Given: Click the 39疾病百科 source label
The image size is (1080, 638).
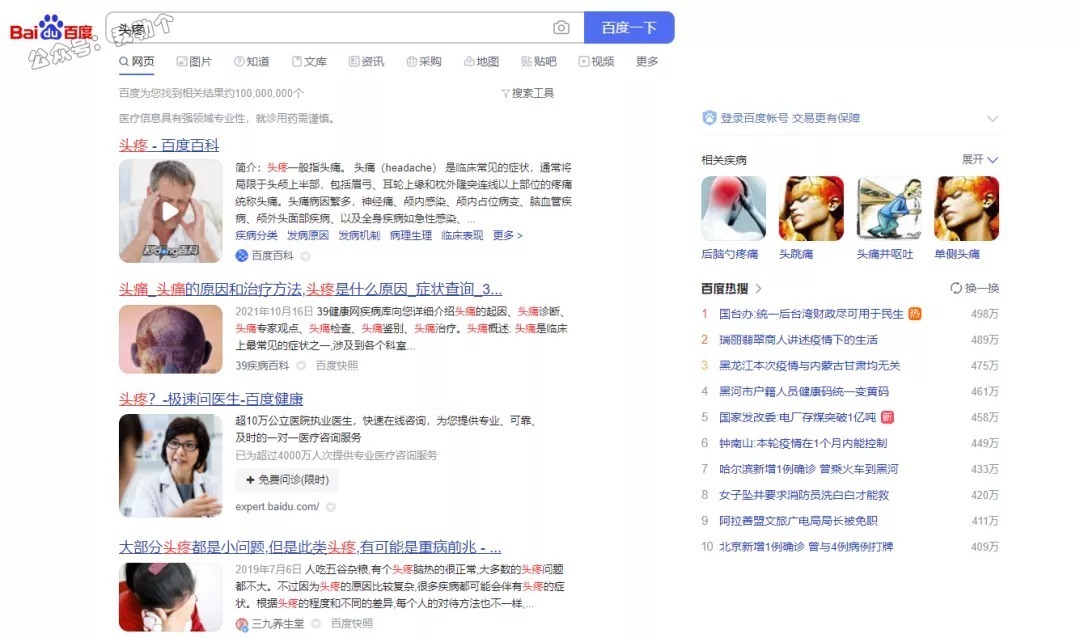Looking at the screenshot, I should 262,366.
